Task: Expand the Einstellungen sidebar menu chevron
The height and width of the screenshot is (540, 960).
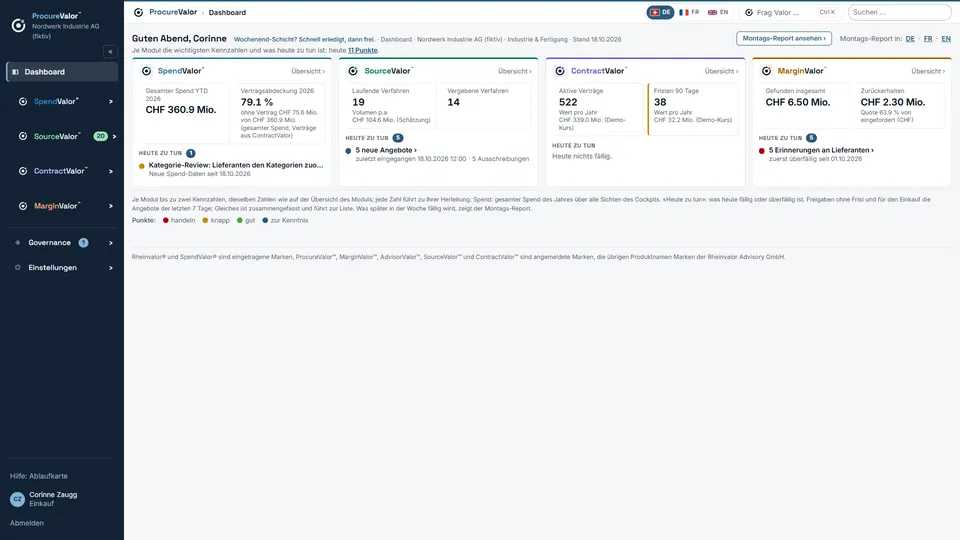Action: point(111,268)
